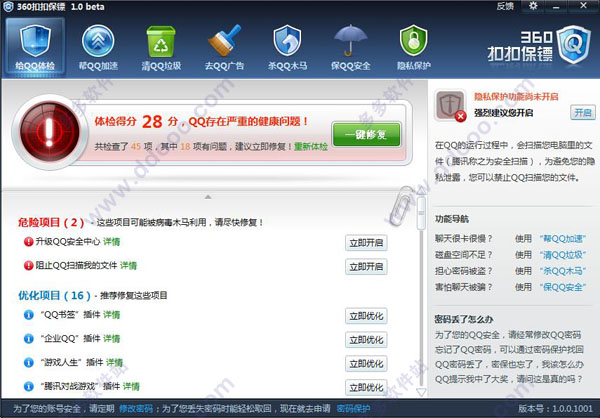This screenshot has width=600, height=418.
Task: Click 密码保护 link in status bar
Action: (x=354, y=409)
